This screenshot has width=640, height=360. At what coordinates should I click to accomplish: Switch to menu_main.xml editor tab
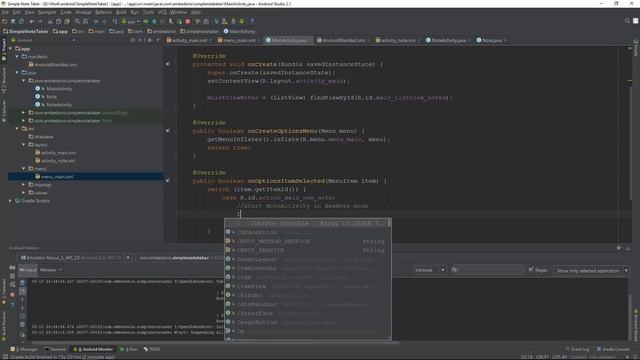click(x=239, y=40)
